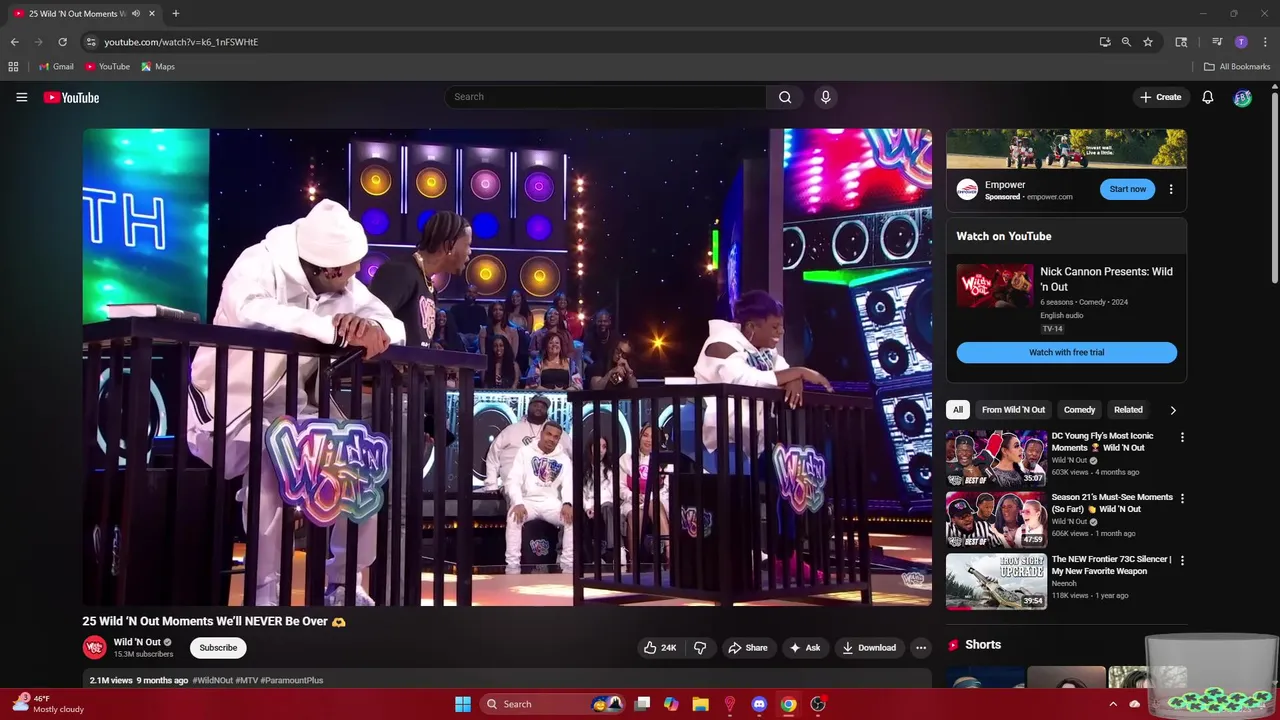1280x720 pixels.
Task: Click the magnifier search button
Action: tap(785, 97)
